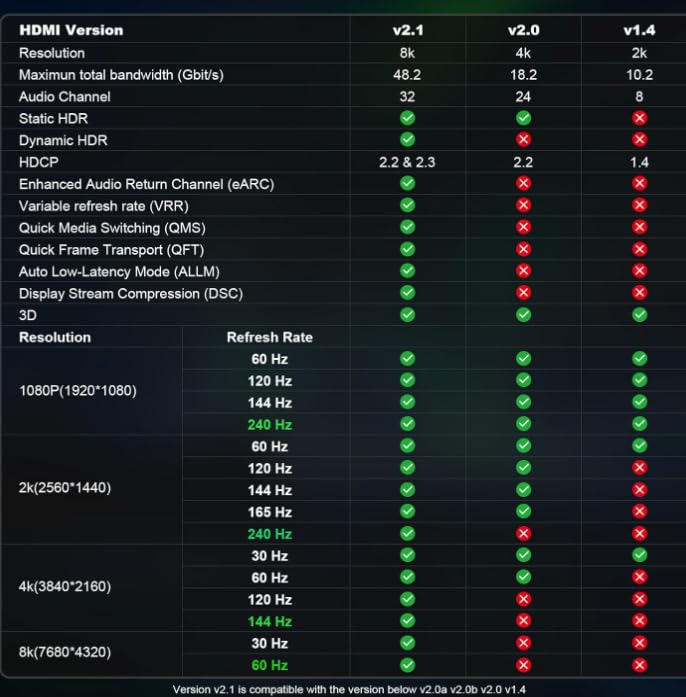
Task: Select v2.0 red cross for Variable refresh rate
Action: coord(523,205)
